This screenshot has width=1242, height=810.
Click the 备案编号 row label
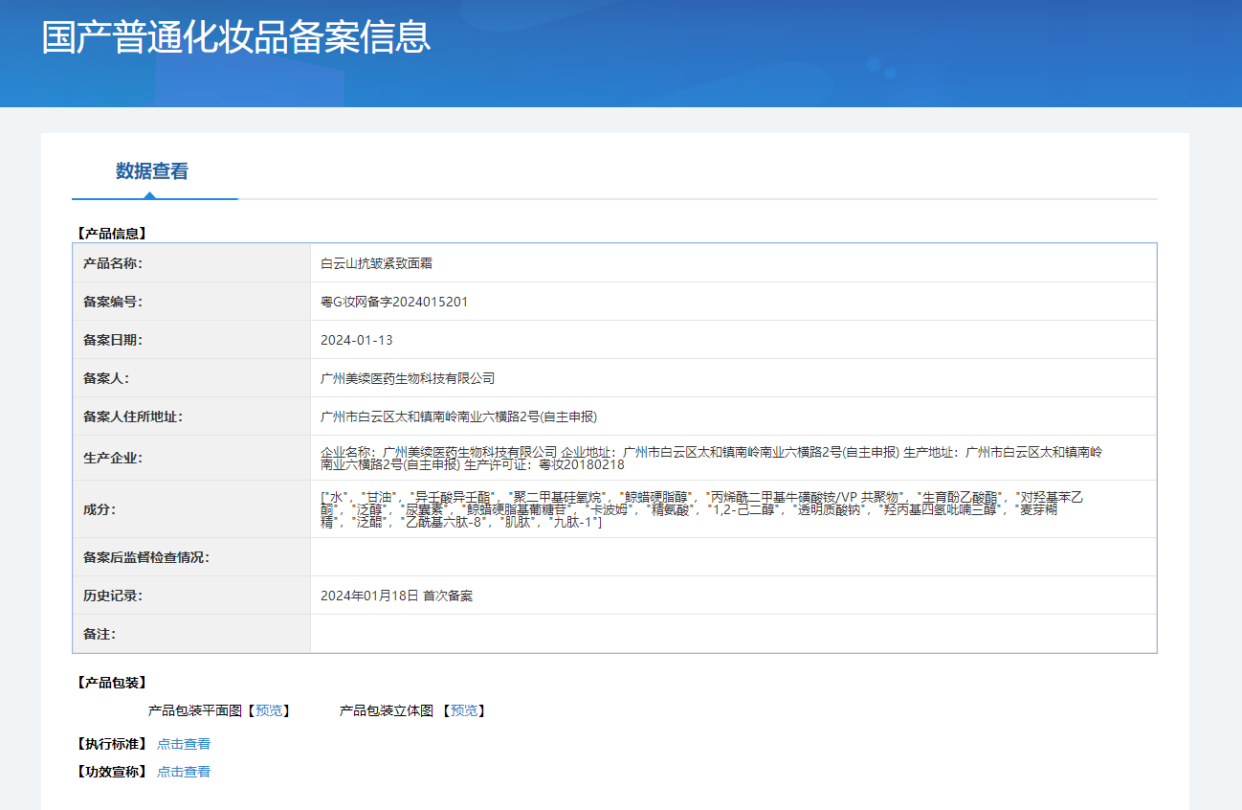pyautogui.click(x=113, y=302)
